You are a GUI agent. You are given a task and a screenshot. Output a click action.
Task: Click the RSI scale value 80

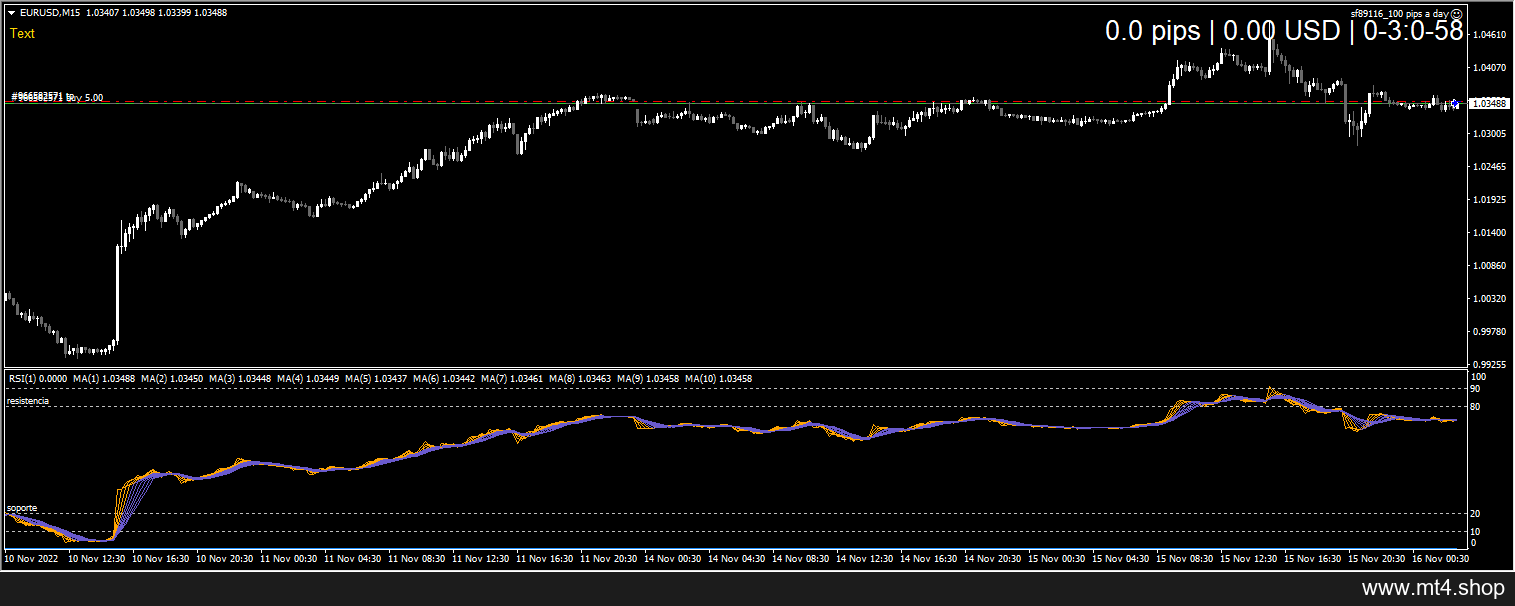1476,407
